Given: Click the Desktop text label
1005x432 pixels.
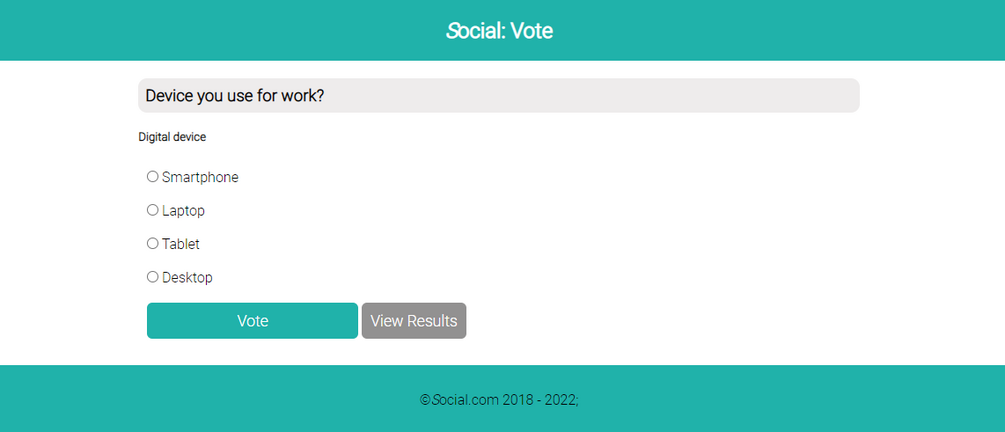Looking at the screenshot, I should [187, 278].
